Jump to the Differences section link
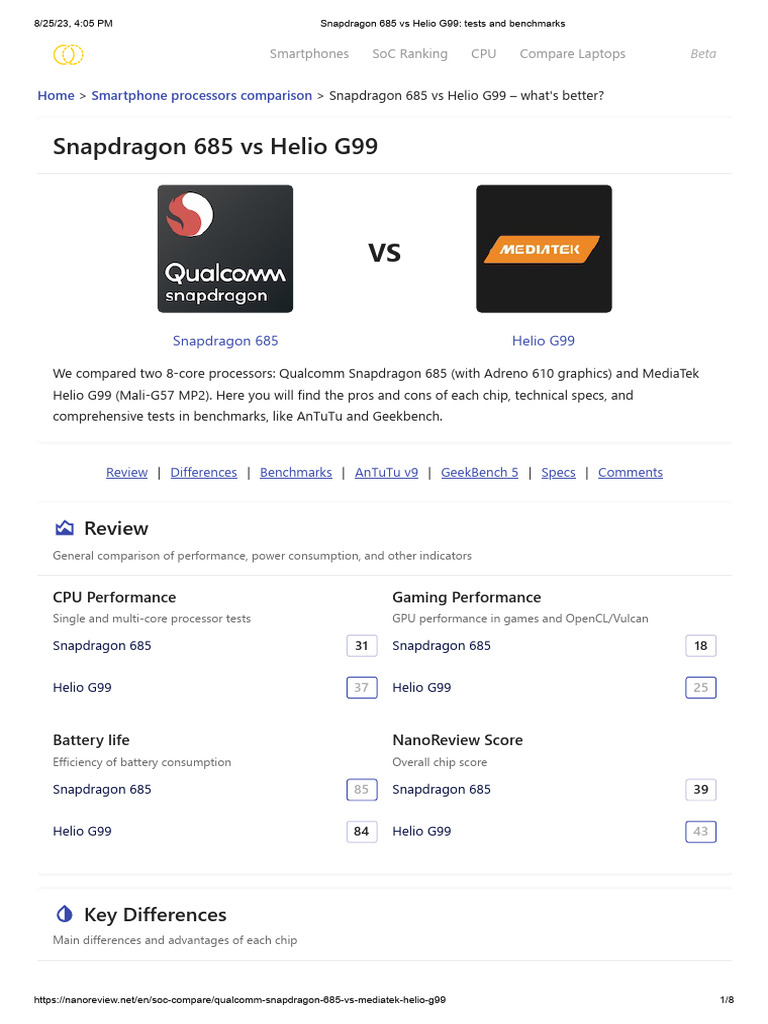 (x=204, y=473)
